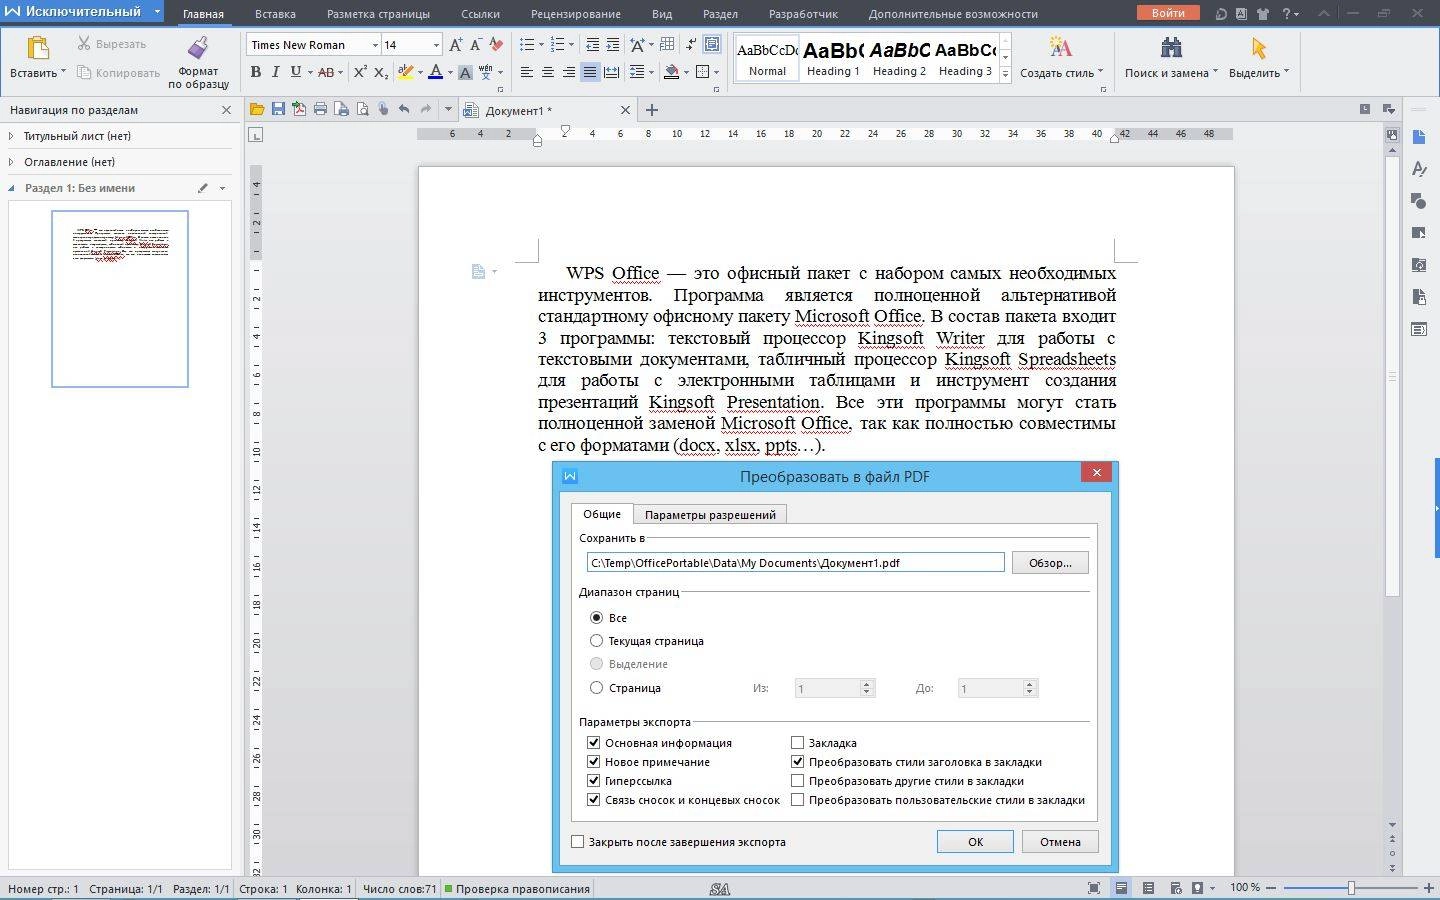Align text left
Viewport: 1440px width, 900px height.
[527, 72]
